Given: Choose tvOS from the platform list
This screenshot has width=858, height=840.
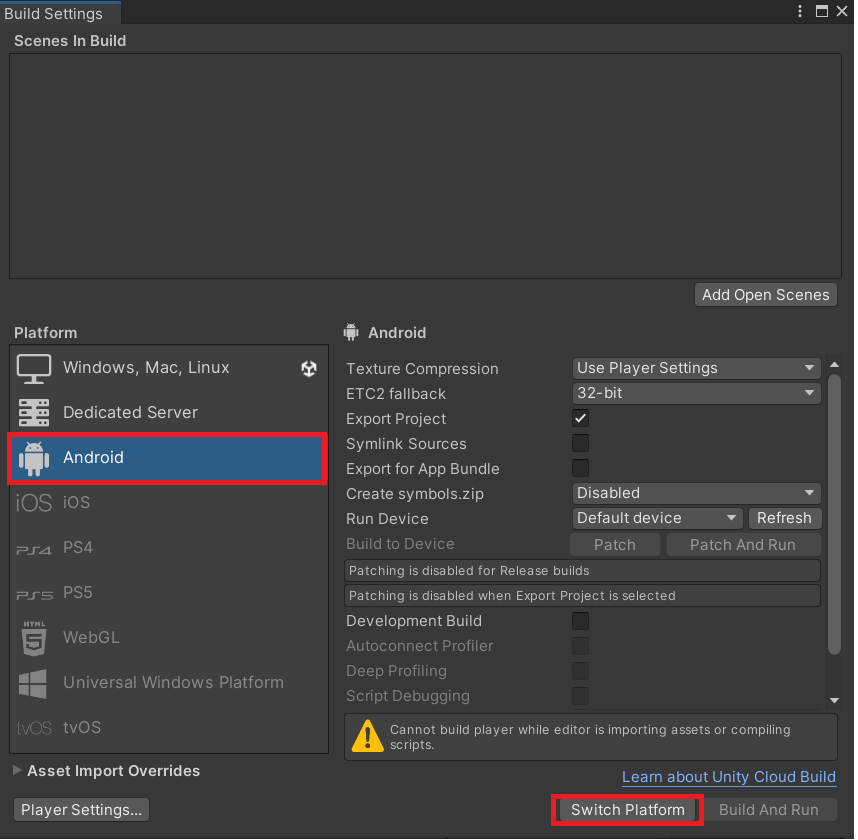Looking at the screenshot, I should click(x=169, y=728).
